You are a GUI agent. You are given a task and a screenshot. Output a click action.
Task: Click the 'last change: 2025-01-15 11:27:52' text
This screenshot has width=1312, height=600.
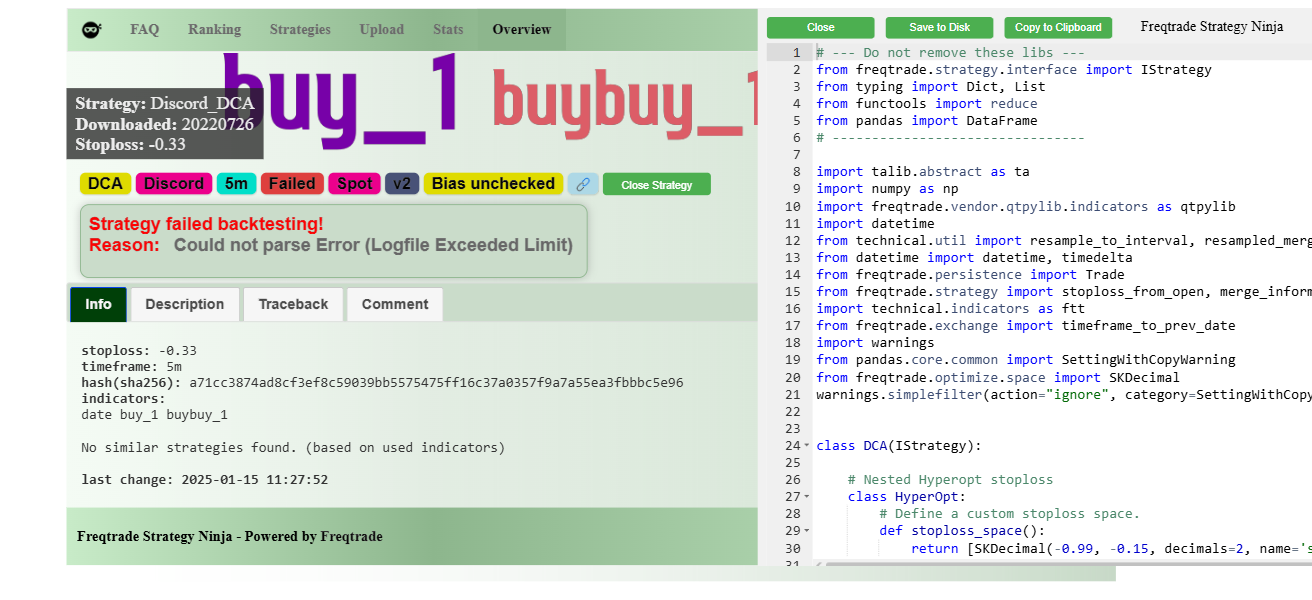(205, 479)
